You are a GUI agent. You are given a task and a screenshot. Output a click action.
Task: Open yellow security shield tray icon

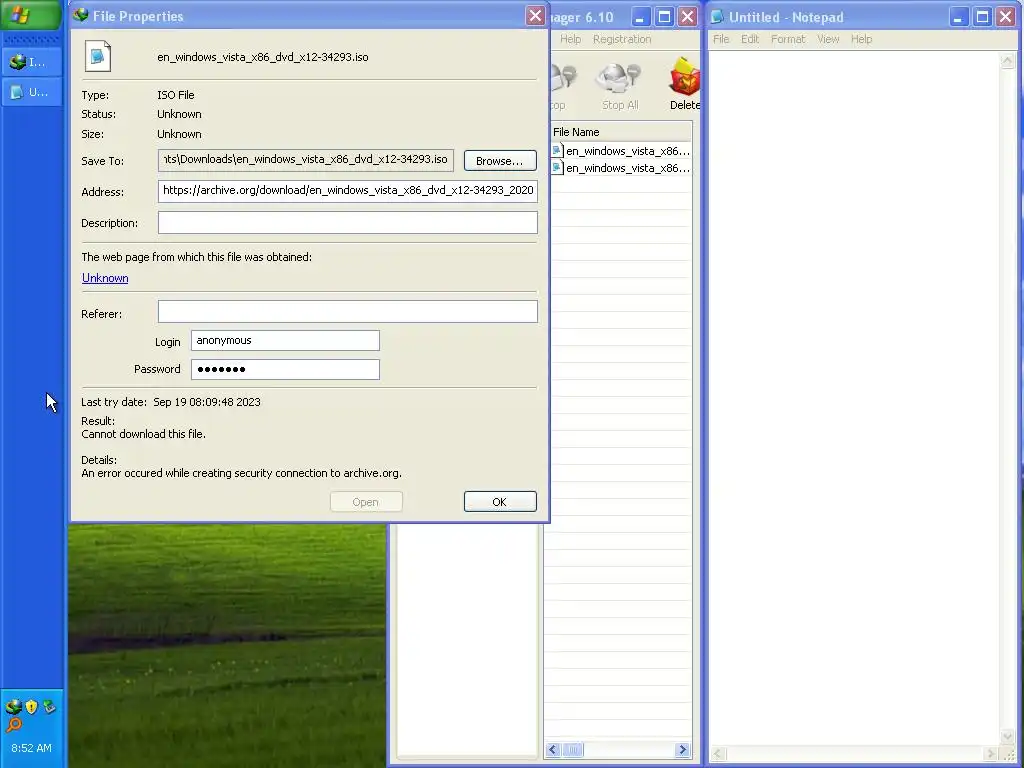pyautogui.click(x=31, y=707)
